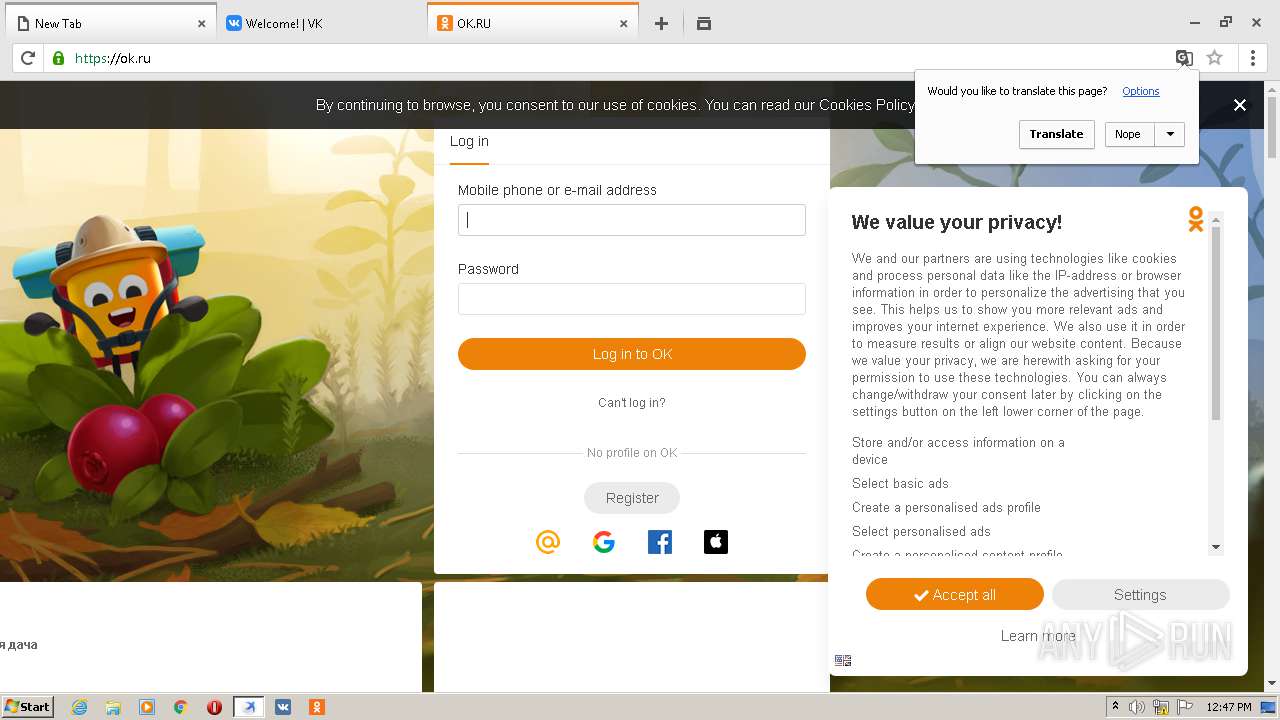Click the volume speaker tray icon
The image size is (1280, 720).
(x=1137, y=707)
